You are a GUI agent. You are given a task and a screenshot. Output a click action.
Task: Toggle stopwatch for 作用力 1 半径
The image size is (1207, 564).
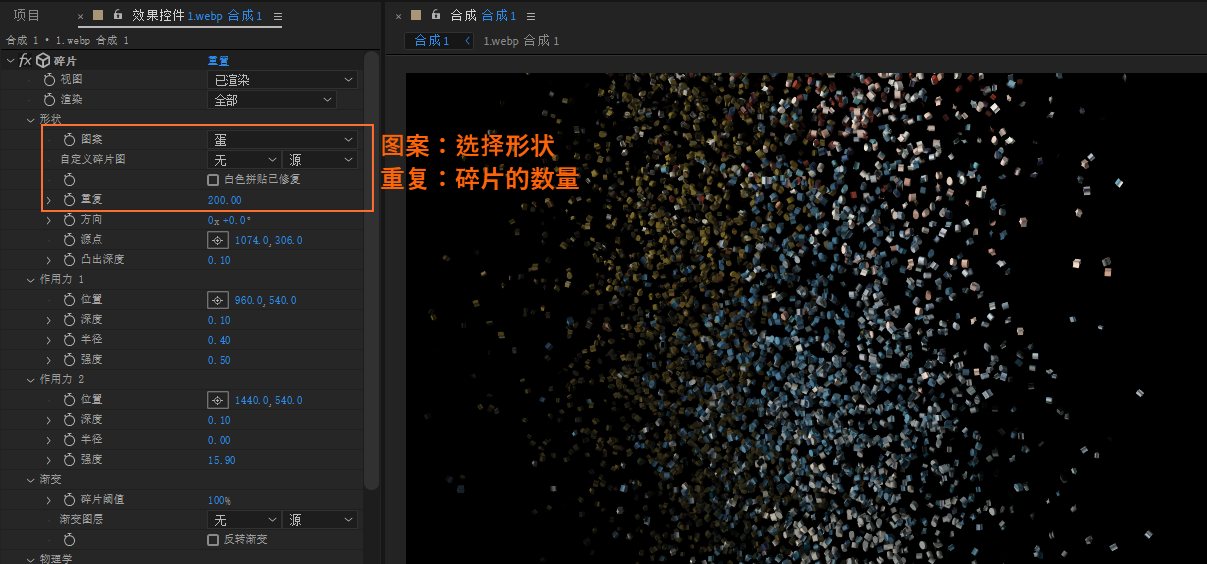click(69, 339)
